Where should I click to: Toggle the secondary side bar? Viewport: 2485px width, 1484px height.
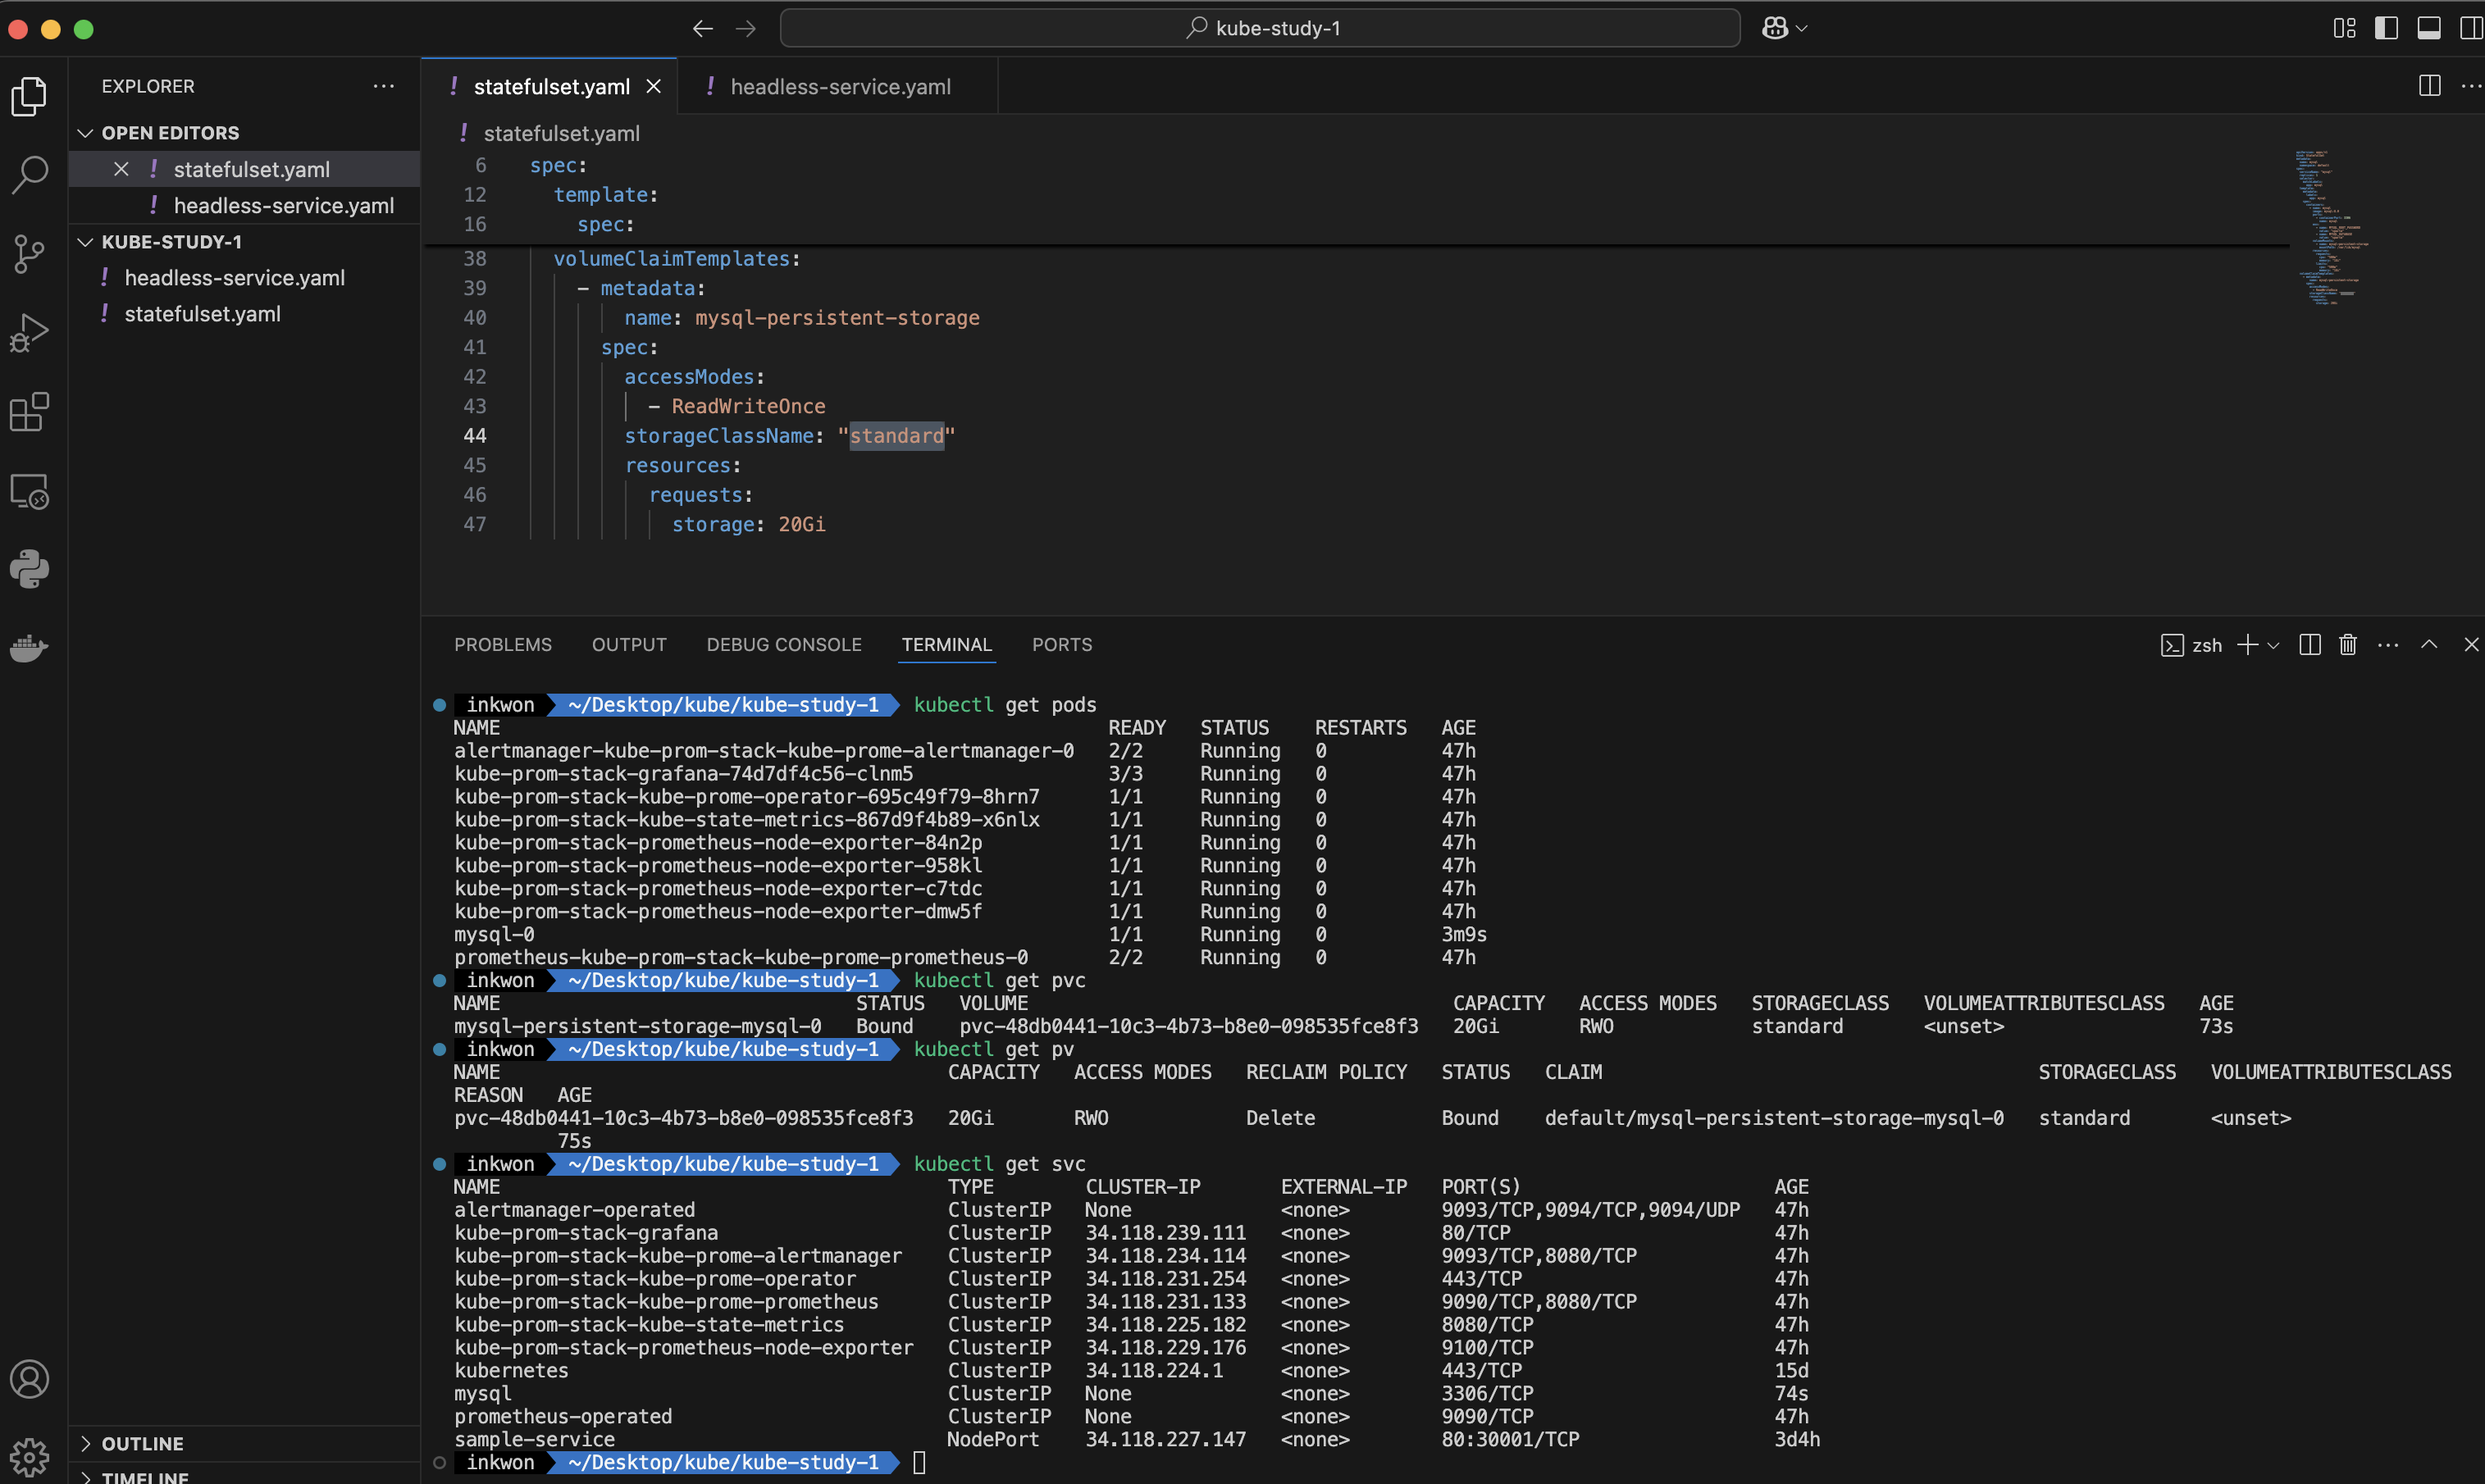[x=2471, y=28]
